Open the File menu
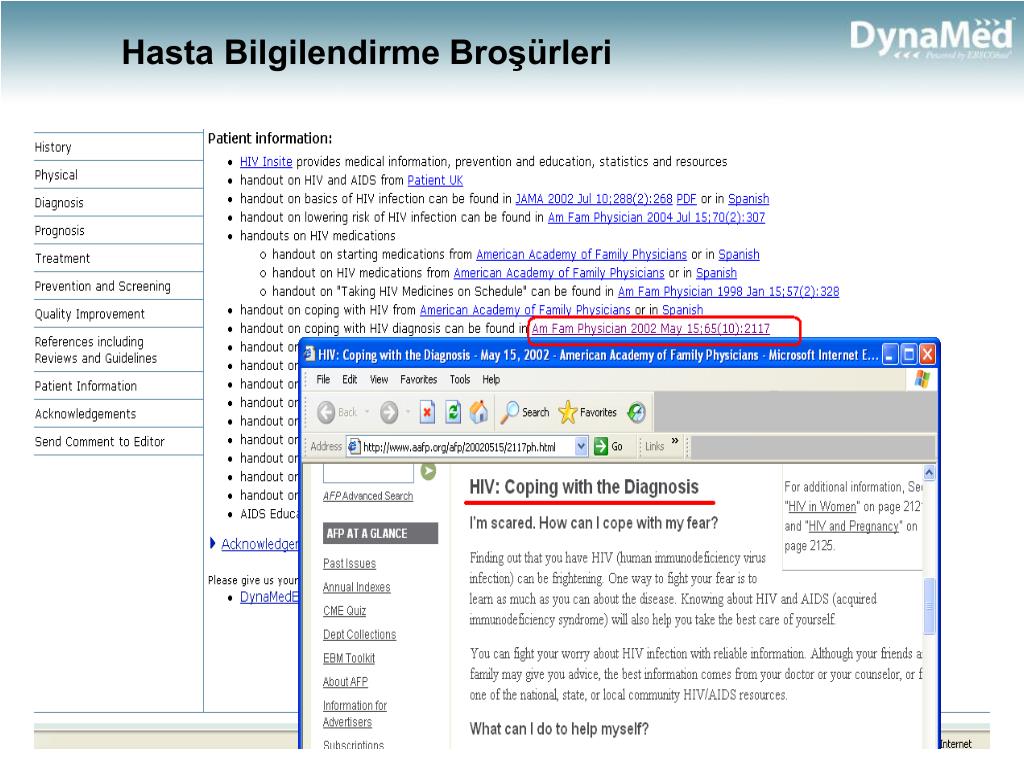1024x768 pixels. click(323, 379)
